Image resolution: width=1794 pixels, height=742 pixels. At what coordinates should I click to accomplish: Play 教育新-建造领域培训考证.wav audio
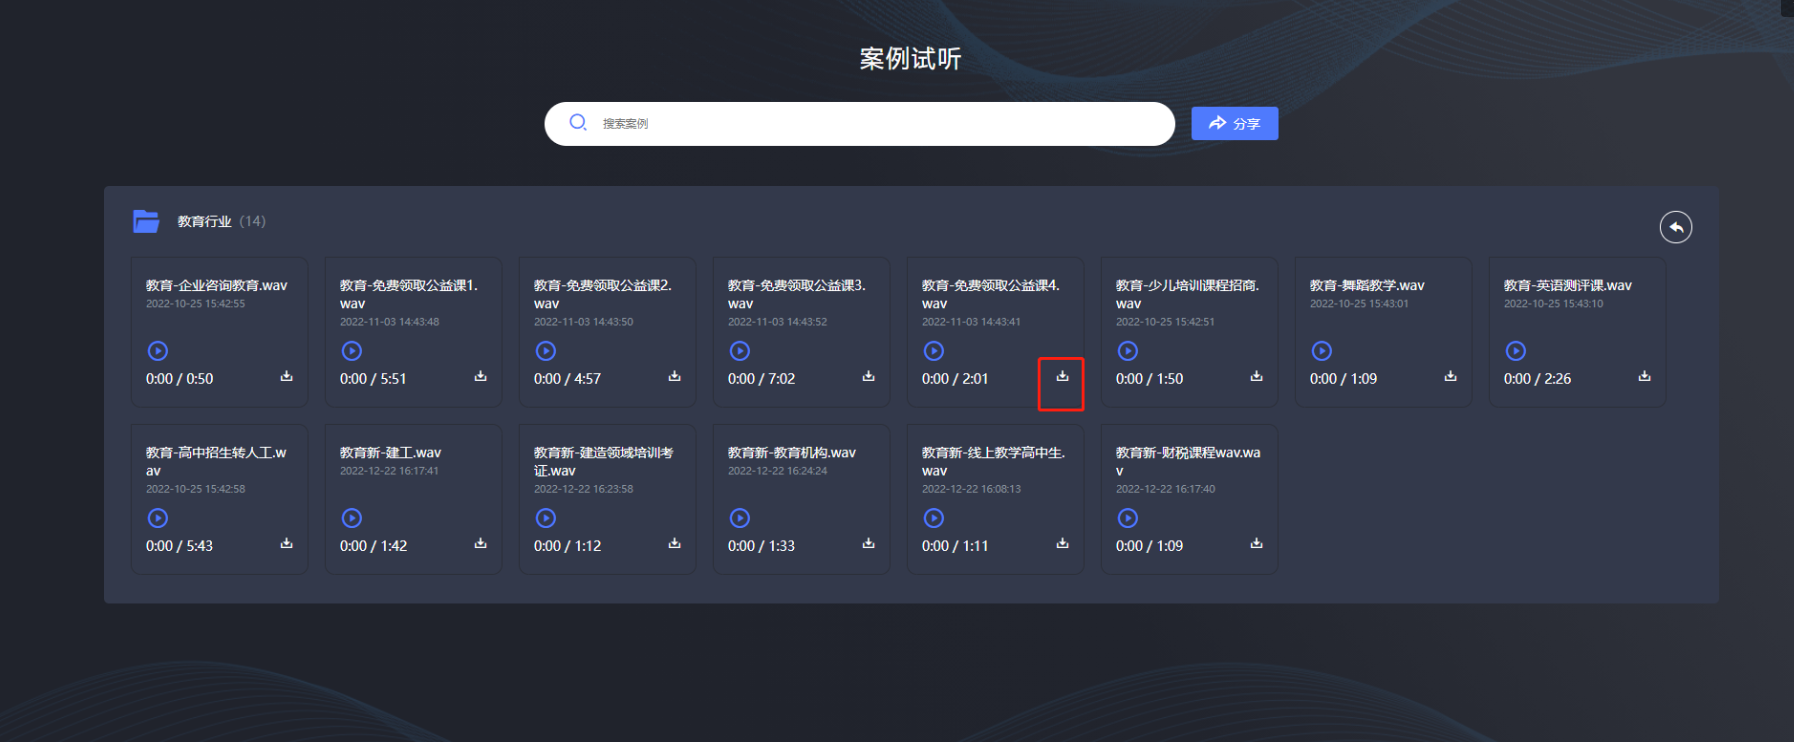(546, 518)
